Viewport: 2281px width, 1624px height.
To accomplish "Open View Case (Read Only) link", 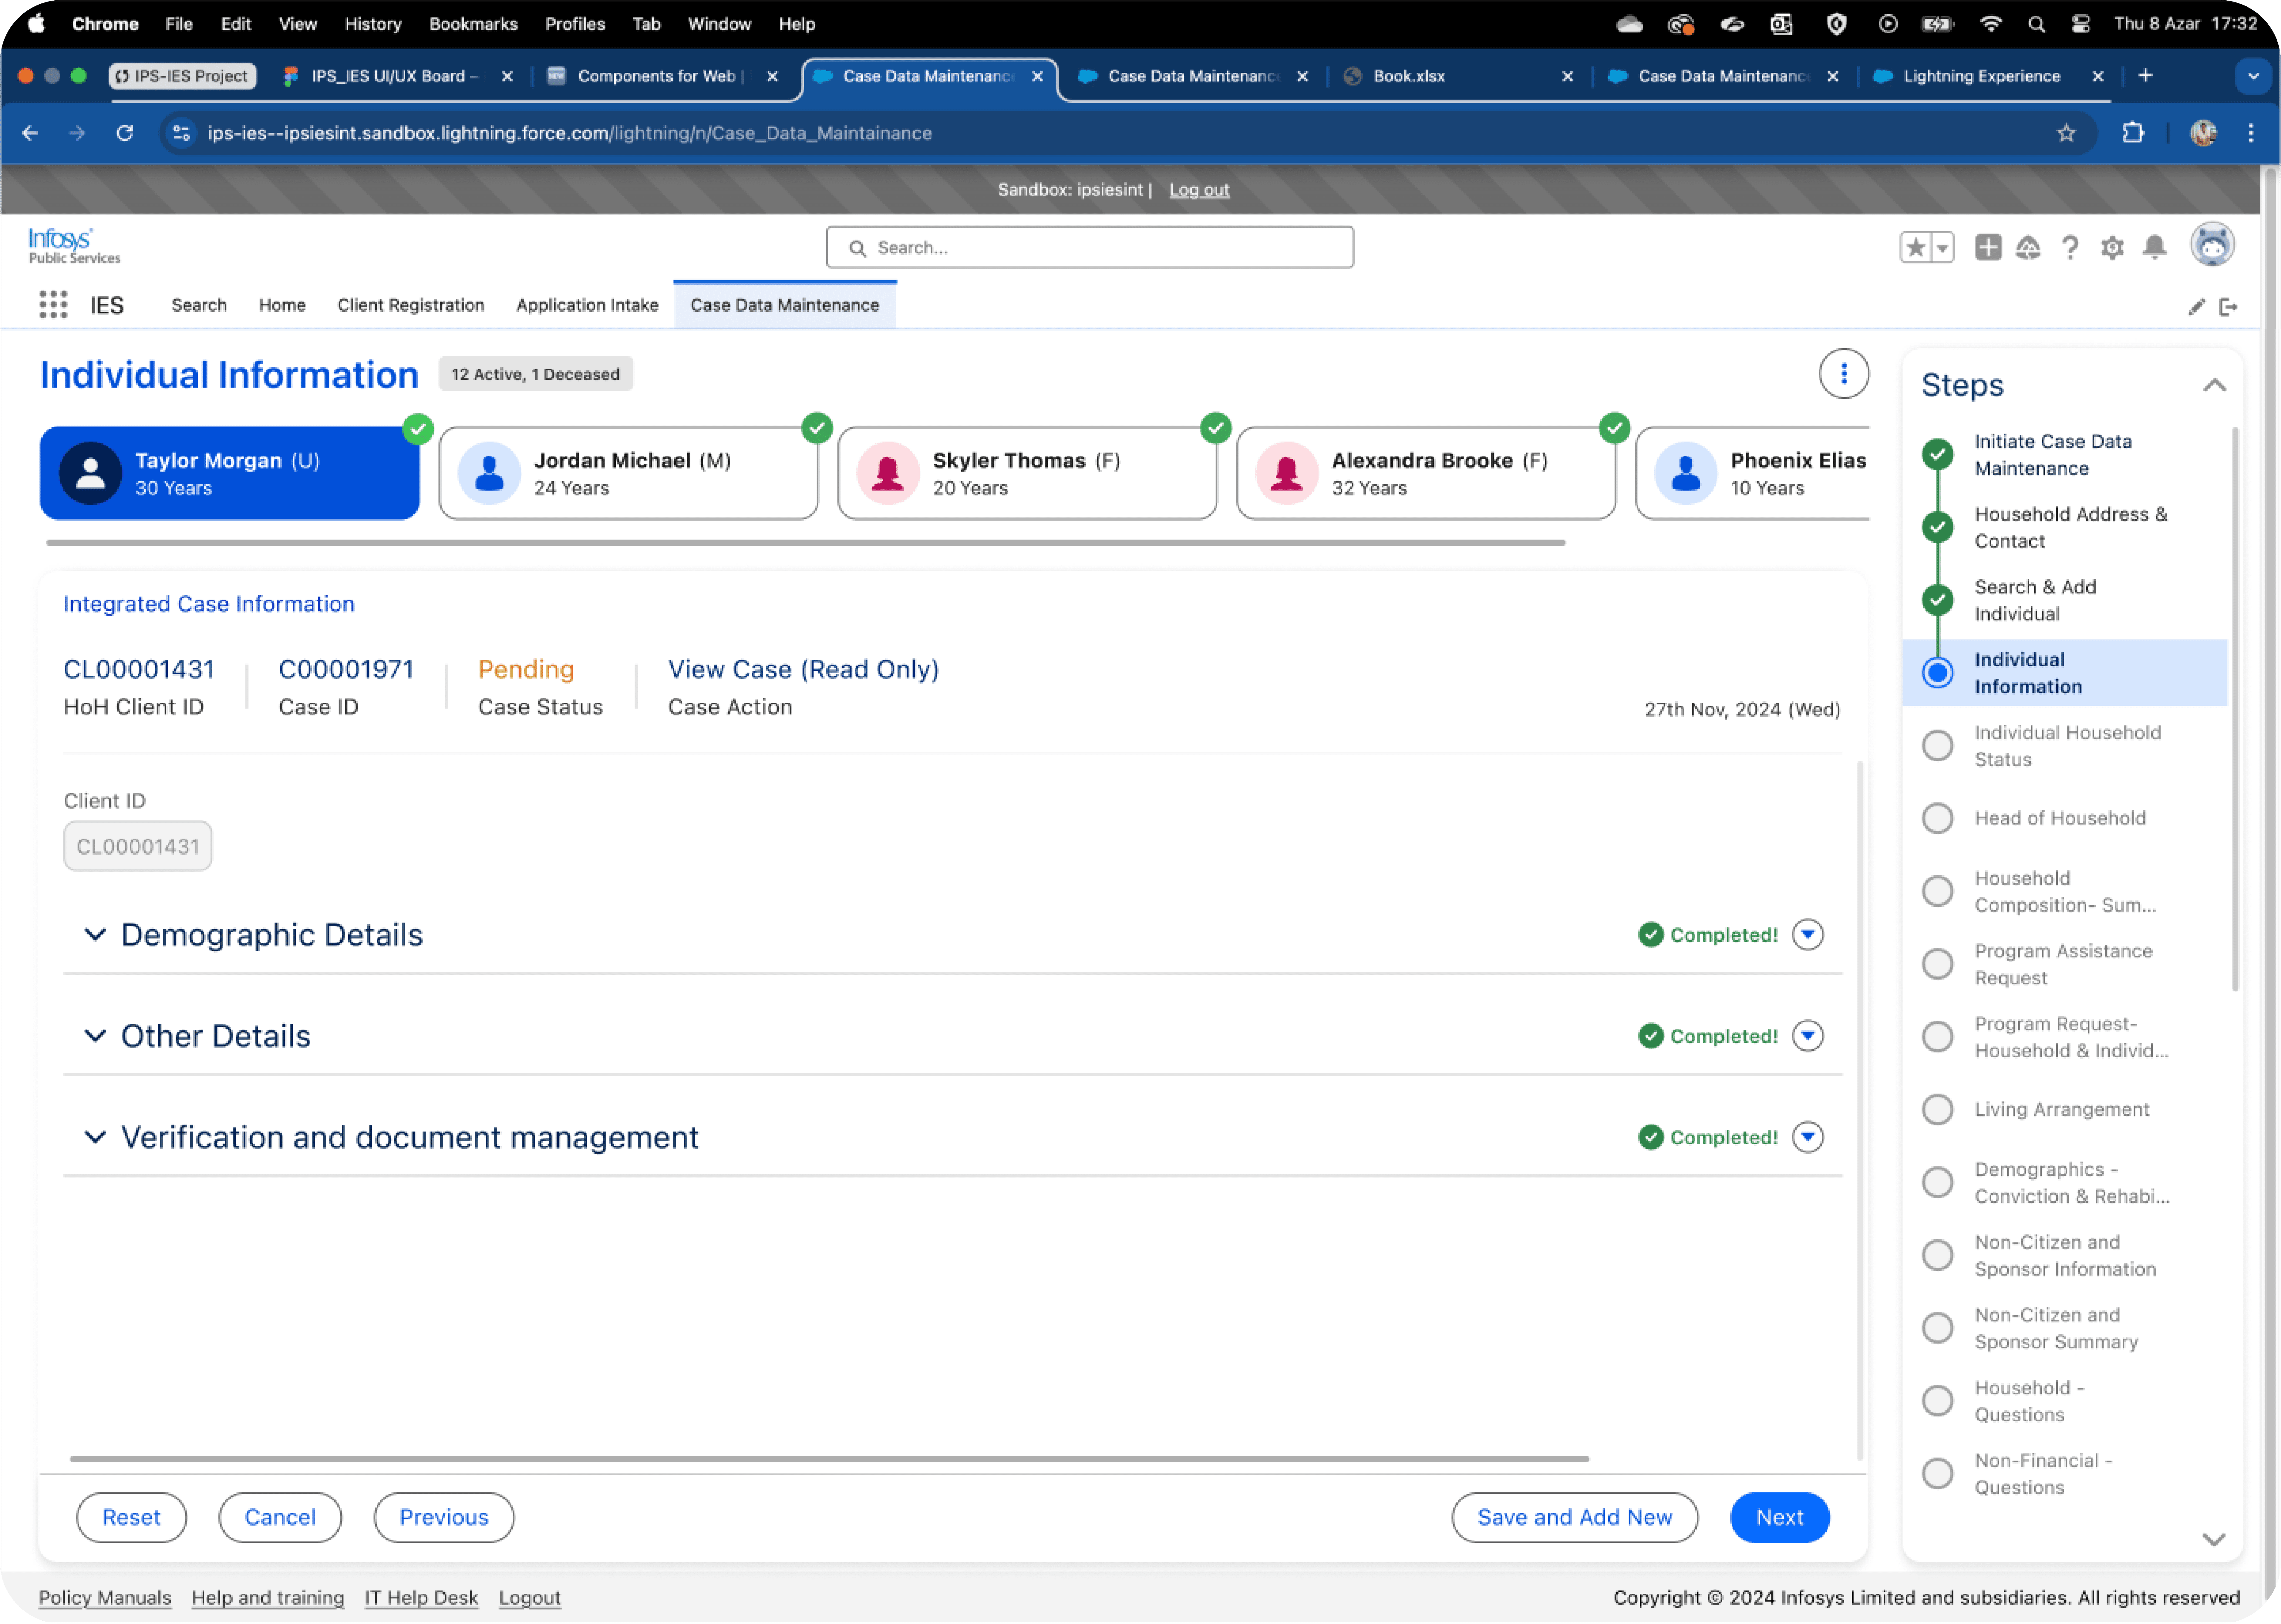I will [803, 669].
